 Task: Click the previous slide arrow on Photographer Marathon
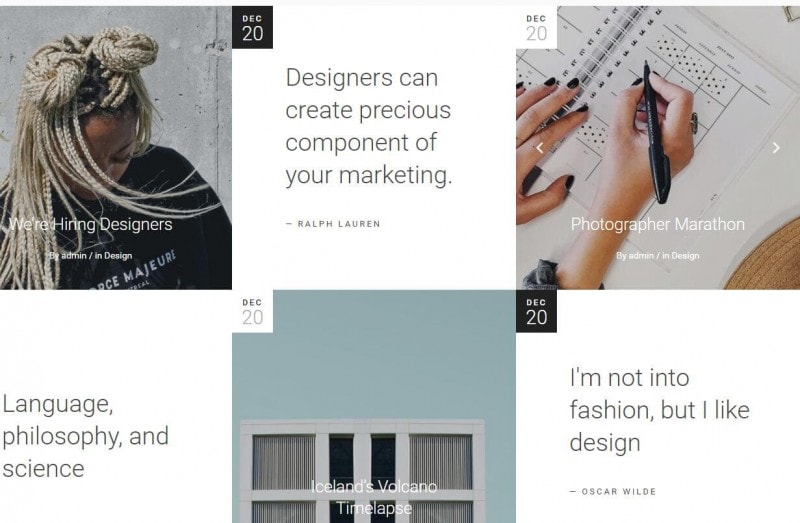pyautogui.click(x=540, y=148)
